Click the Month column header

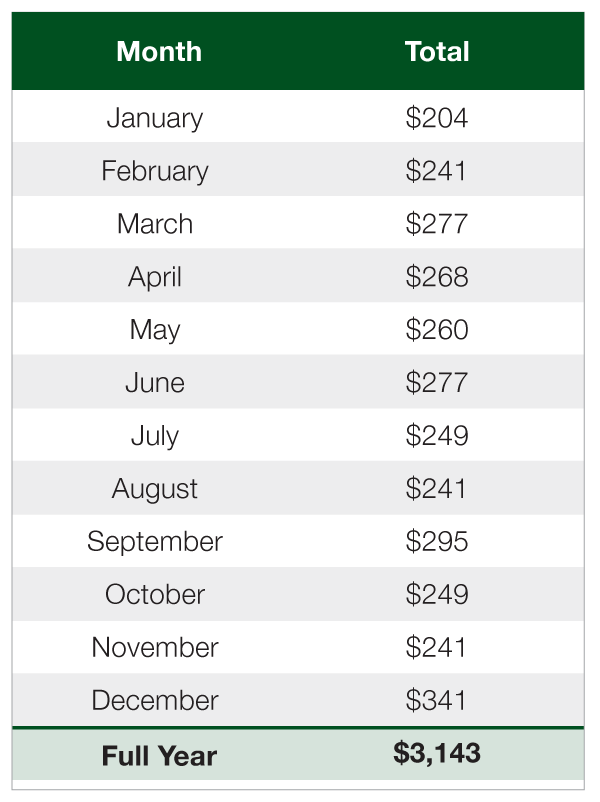pos(159,52)
